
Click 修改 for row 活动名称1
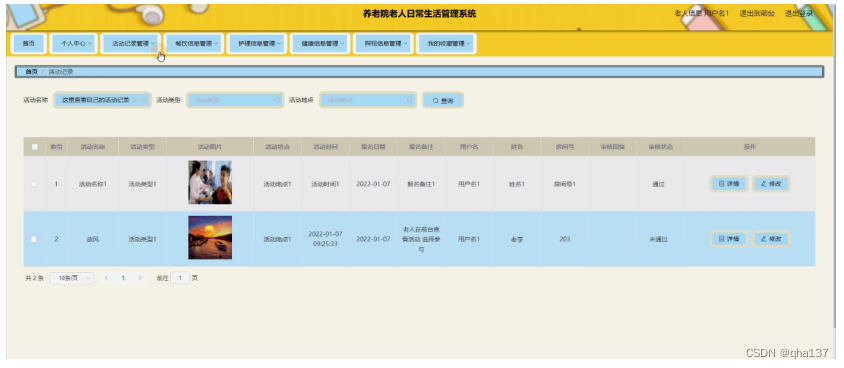pos(771,184)
